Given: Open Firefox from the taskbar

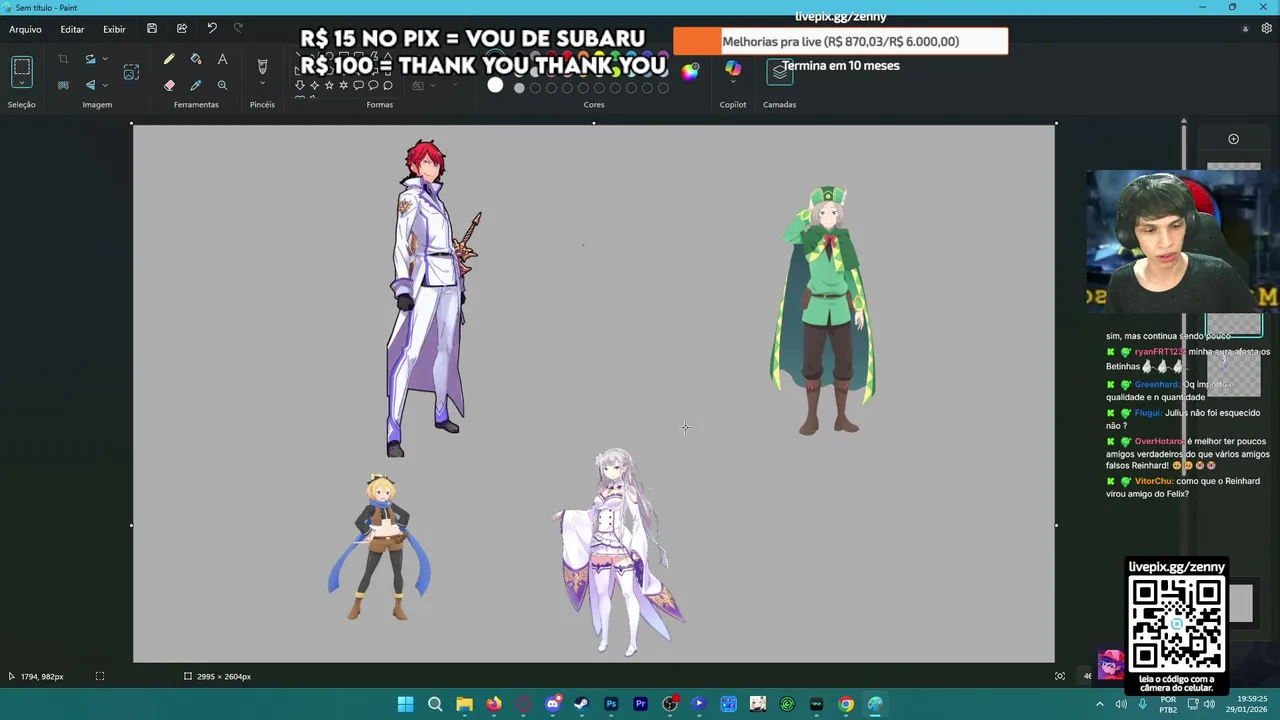Looking at the screenshot, I should pyautogui.click(x=494, y=704).
